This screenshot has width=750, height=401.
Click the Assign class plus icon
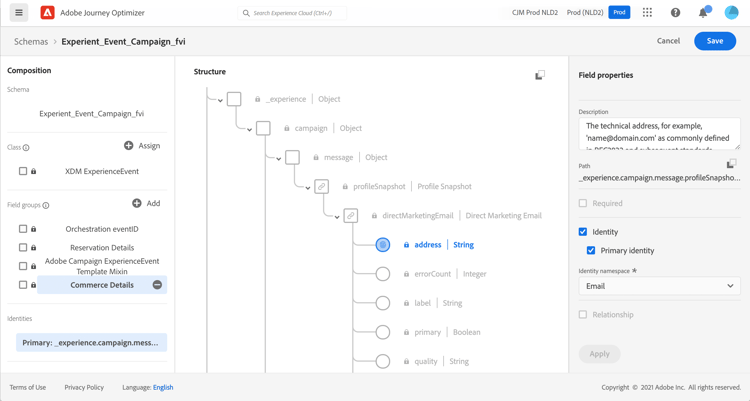pyautogui.click(x=129, y=146)
